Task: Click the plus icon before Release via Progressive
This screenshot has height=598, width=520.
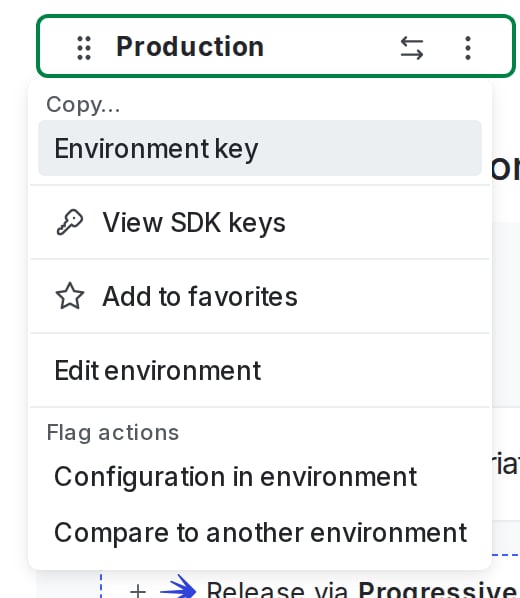Action: click(x=138, y=591)
